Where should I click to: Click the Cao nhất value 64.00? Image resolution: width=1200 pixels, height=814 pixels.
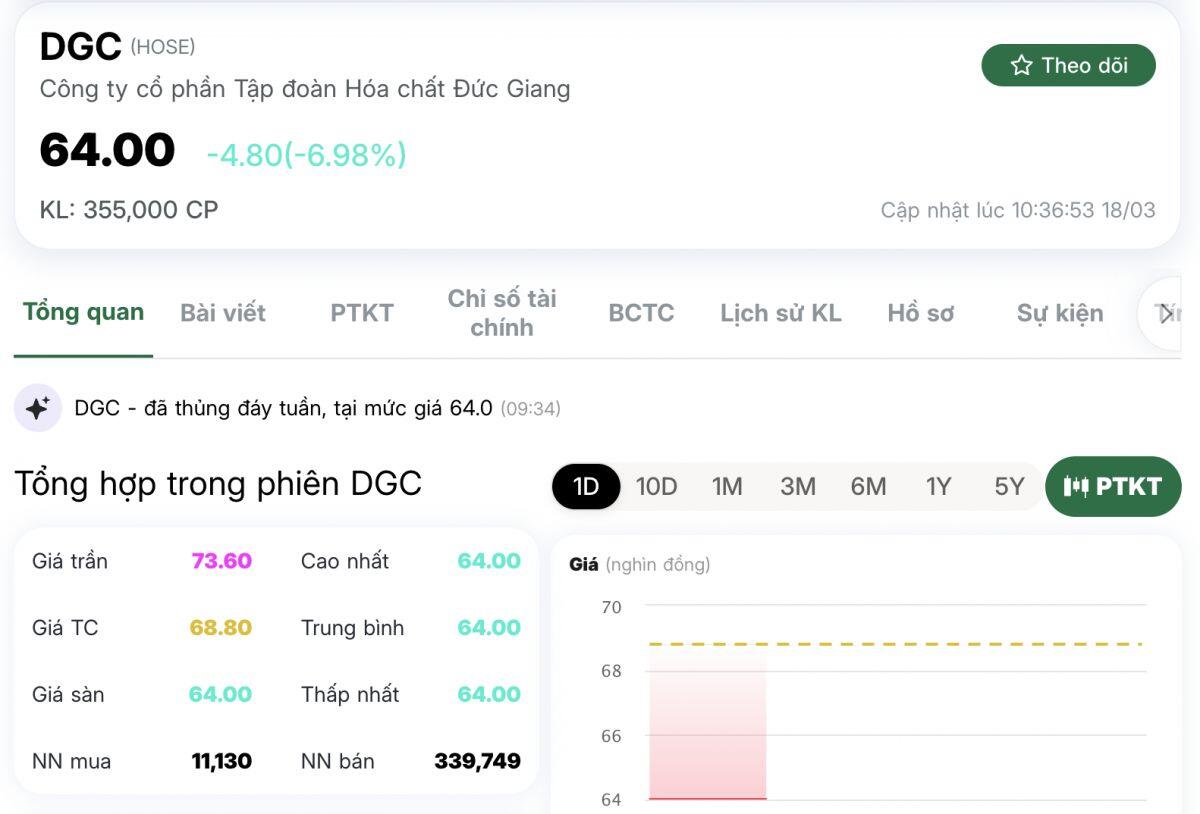(489, 561)
